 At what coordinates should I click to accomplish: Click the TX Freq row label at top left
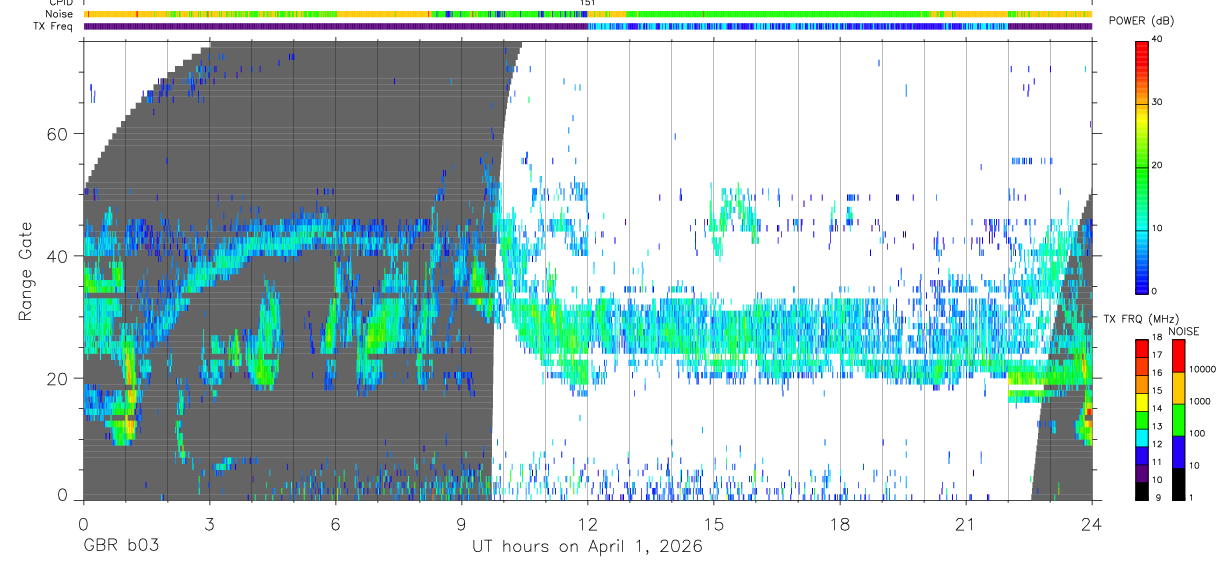[54, 26]
